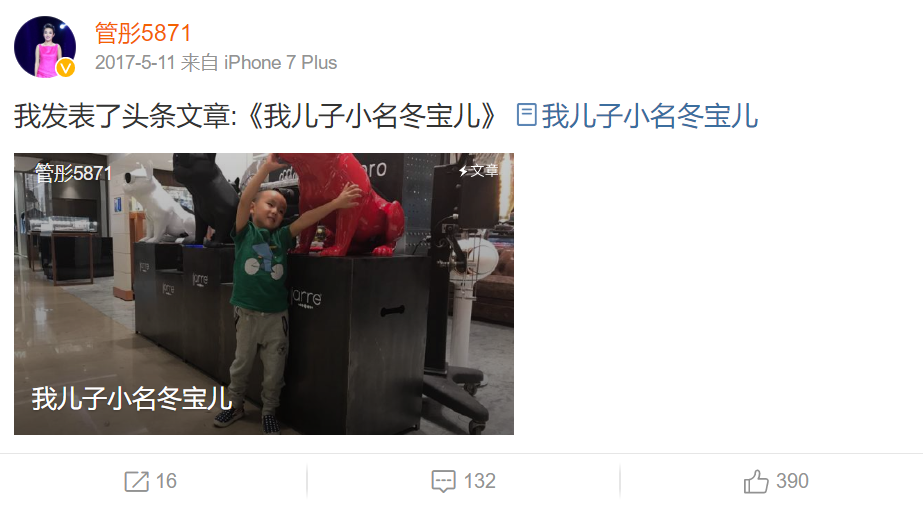The image size is (923, 507).
Task: Click the repost count 16
Action: [166, 481]
